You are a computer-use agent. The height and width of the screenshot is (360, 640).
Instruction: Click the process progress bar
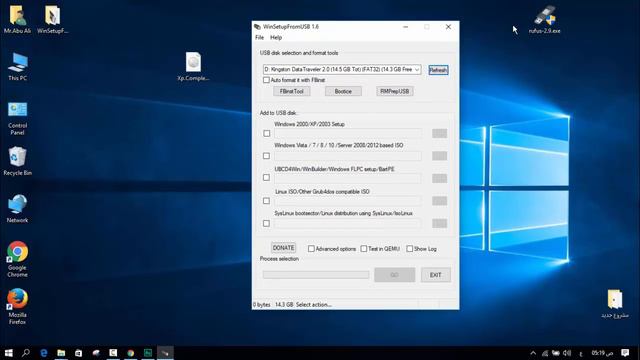coord(316,275)
